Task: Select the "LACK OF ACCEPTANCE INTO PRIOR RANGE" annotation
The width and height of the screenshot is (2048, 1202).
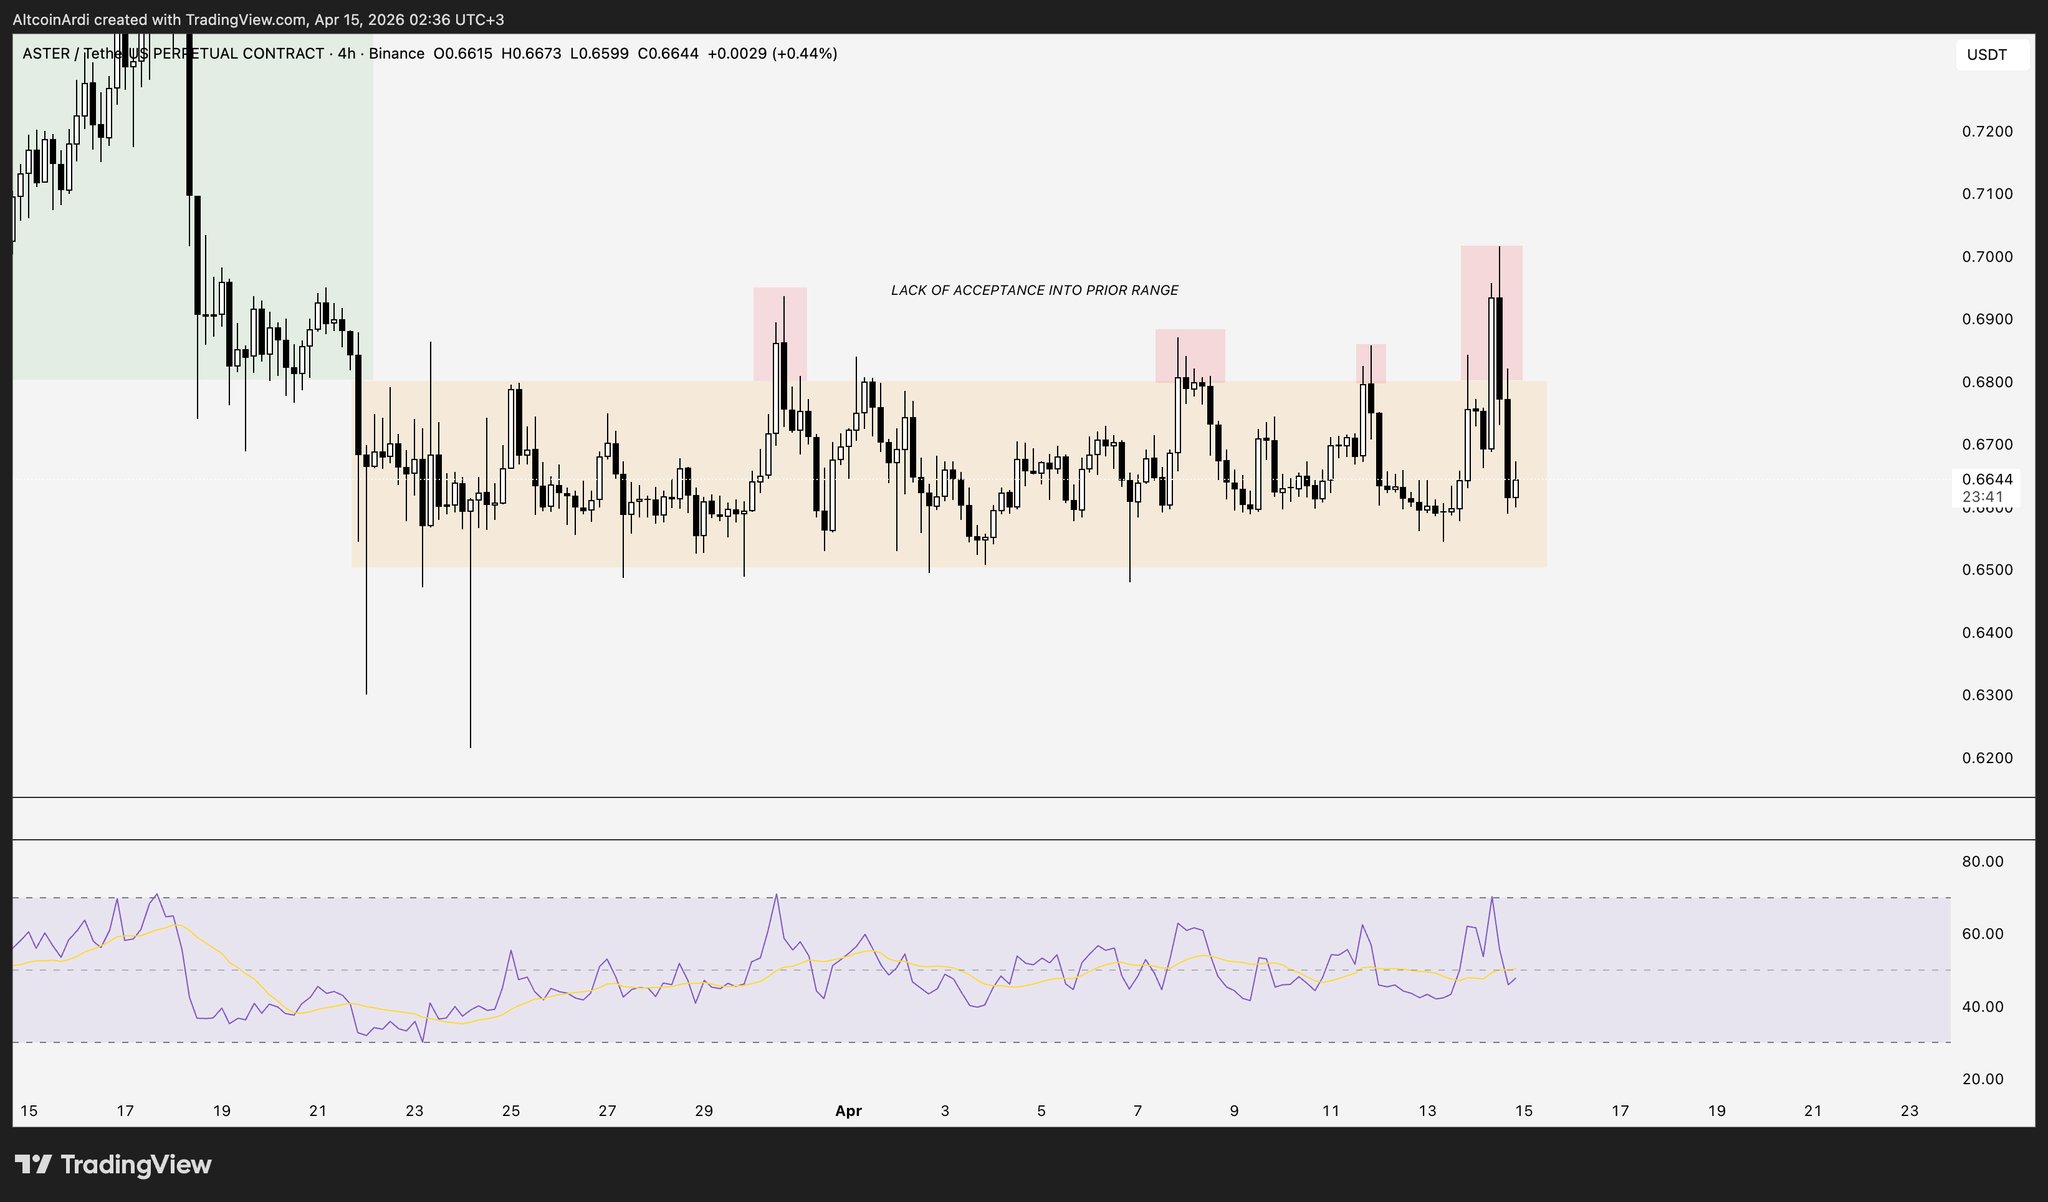Action: 1034,291
